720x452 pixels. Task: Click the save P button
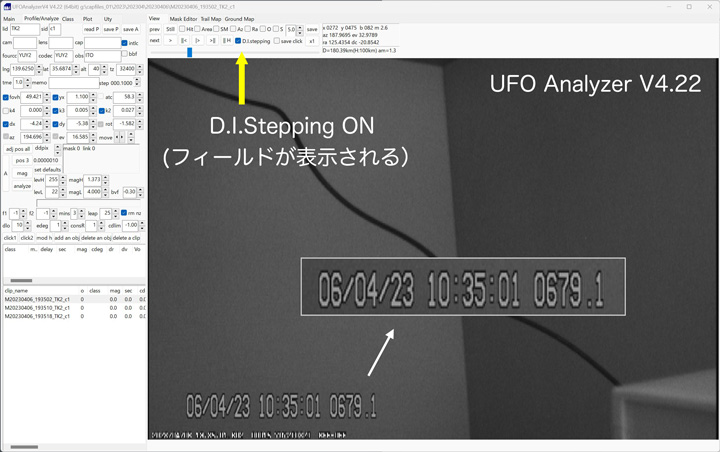[111, 29]
